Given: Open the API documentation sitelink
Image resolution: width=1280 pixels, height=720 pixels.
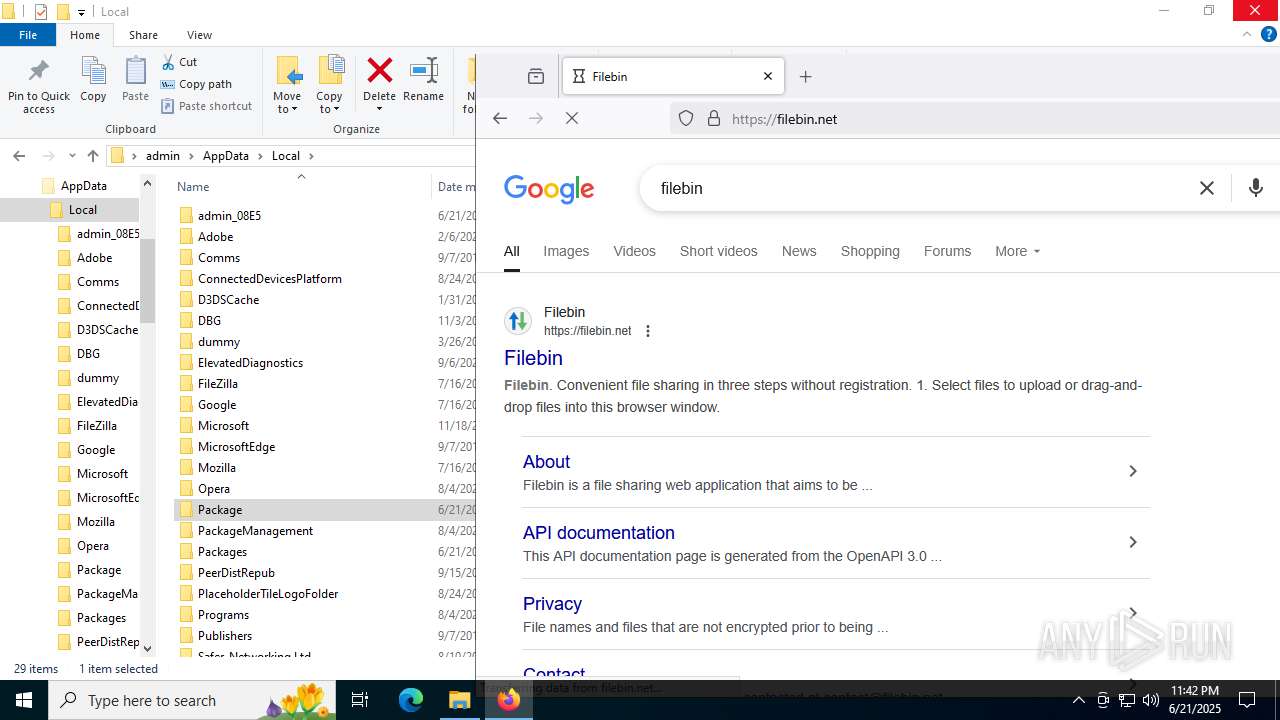Looking at the screenshot, I should pyautogui.click(x=599, y=533).
